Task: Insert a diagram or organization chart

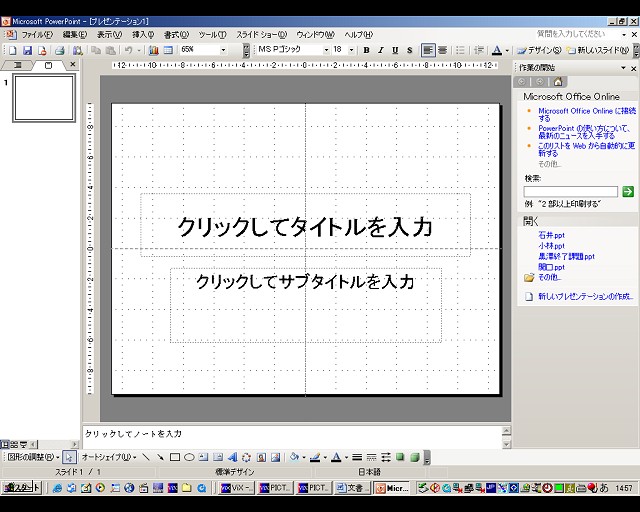Action: click(247, 457)
